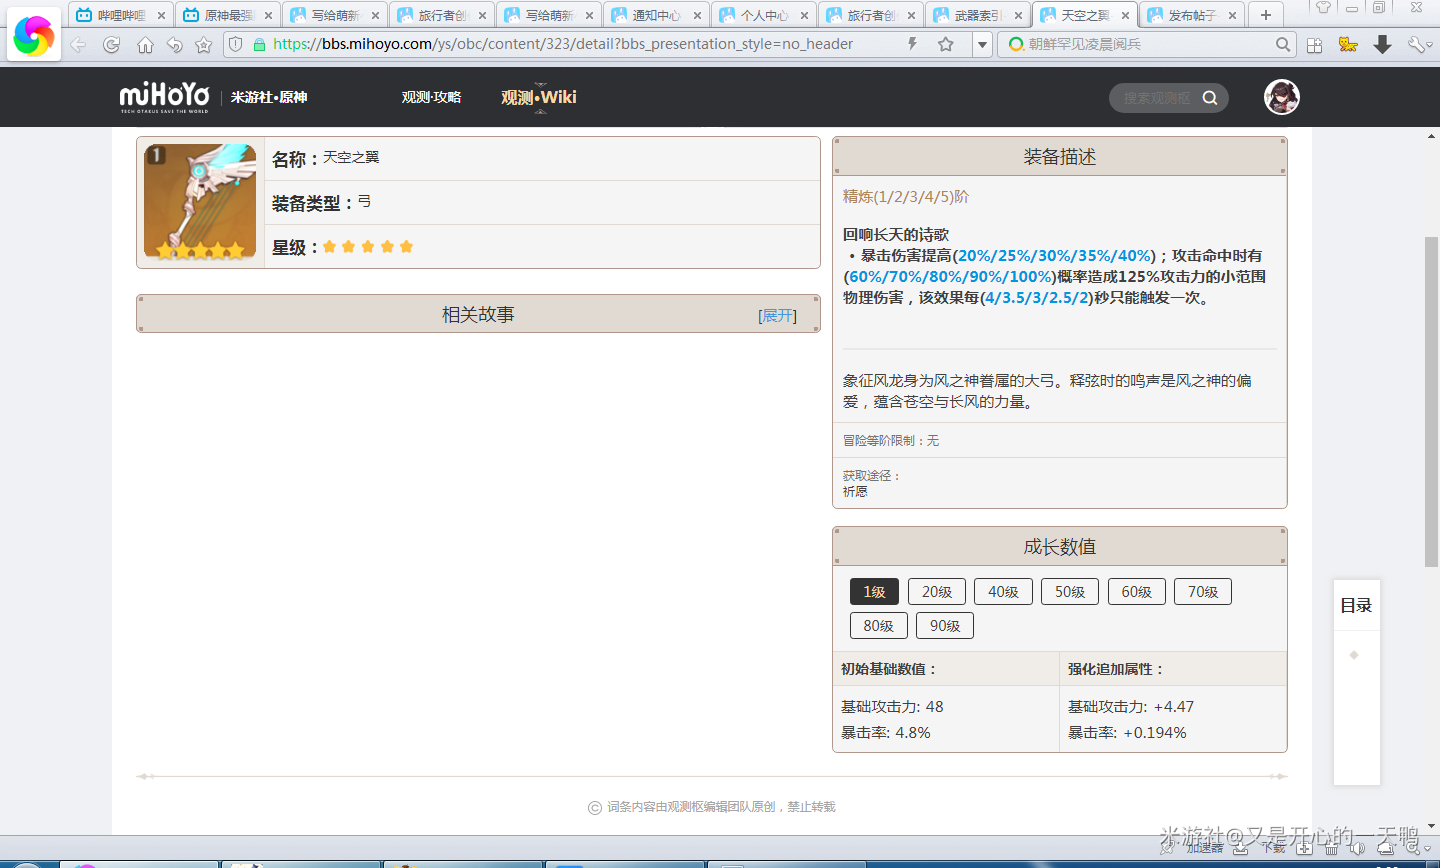Click the 装备描述 panel header
Screen dimensions: 1440x868
(1060, 157)
